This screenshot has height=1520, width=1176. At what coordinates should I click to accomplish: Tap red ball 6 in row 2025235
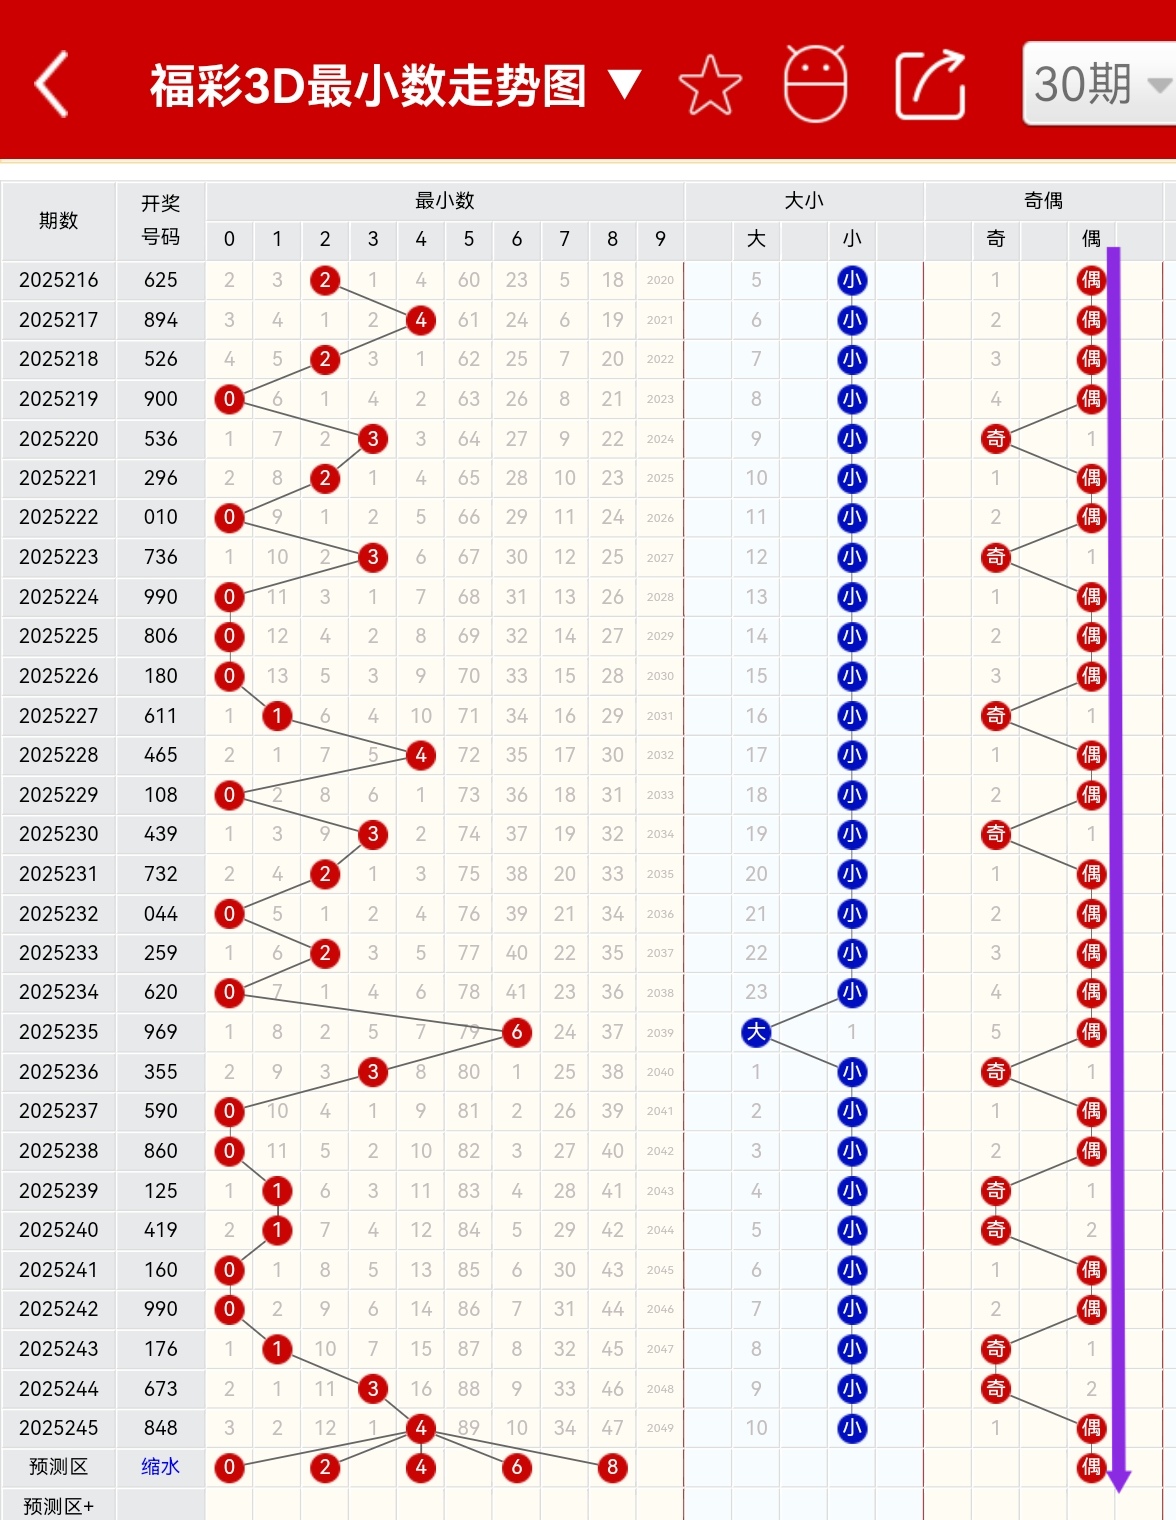[x=517, y=1032]
